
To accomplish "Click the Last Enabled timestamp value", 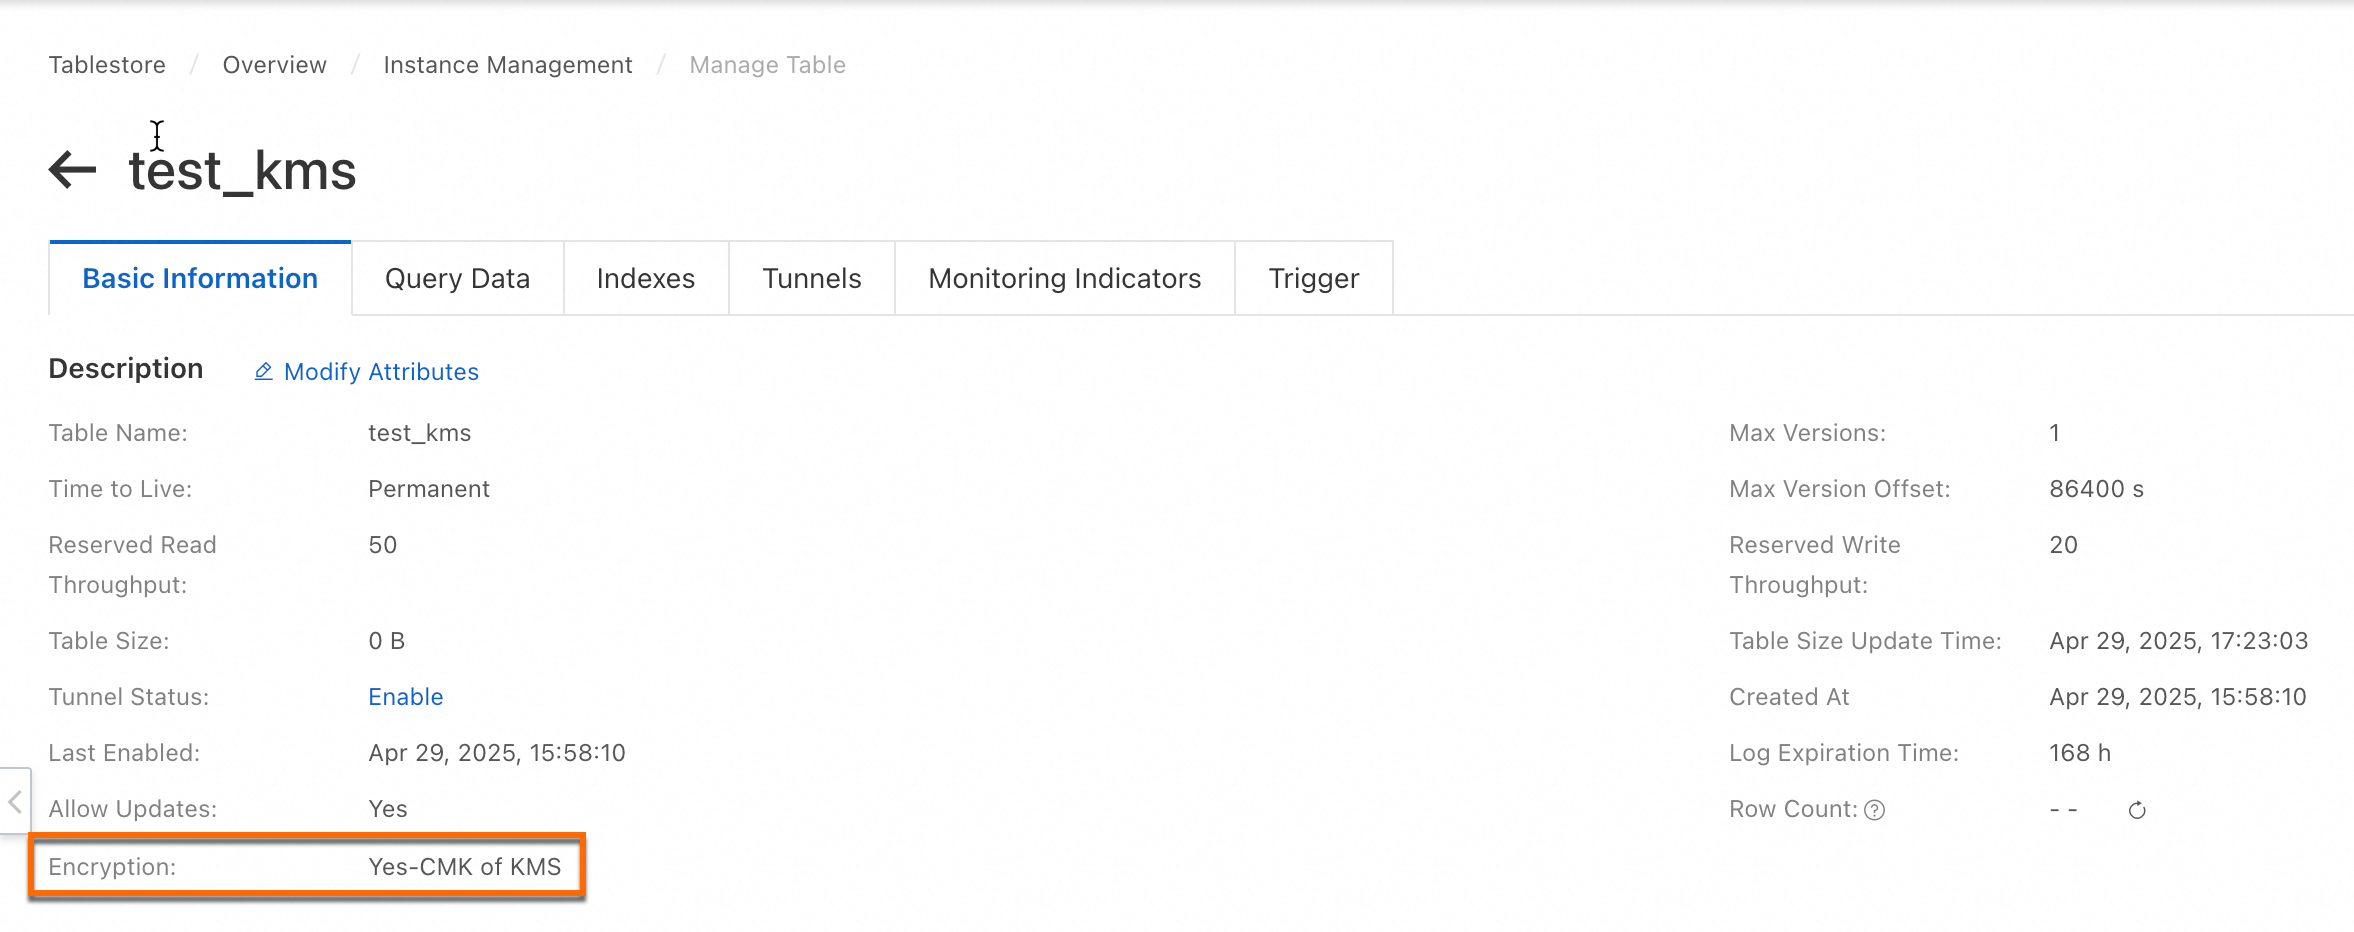I will coord(497,753).
